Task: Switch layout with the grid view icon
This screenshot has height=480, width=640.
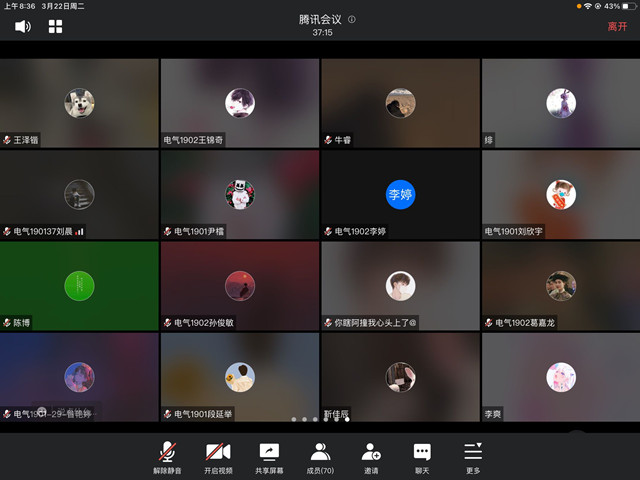Action: [56, 27]
